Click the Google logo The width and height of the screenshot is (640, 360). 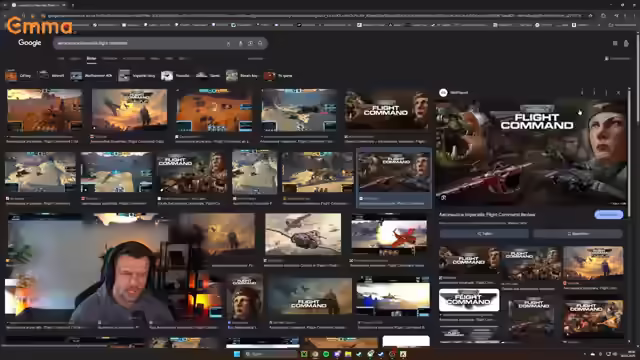pyautogui.click(x=29, y=43)
